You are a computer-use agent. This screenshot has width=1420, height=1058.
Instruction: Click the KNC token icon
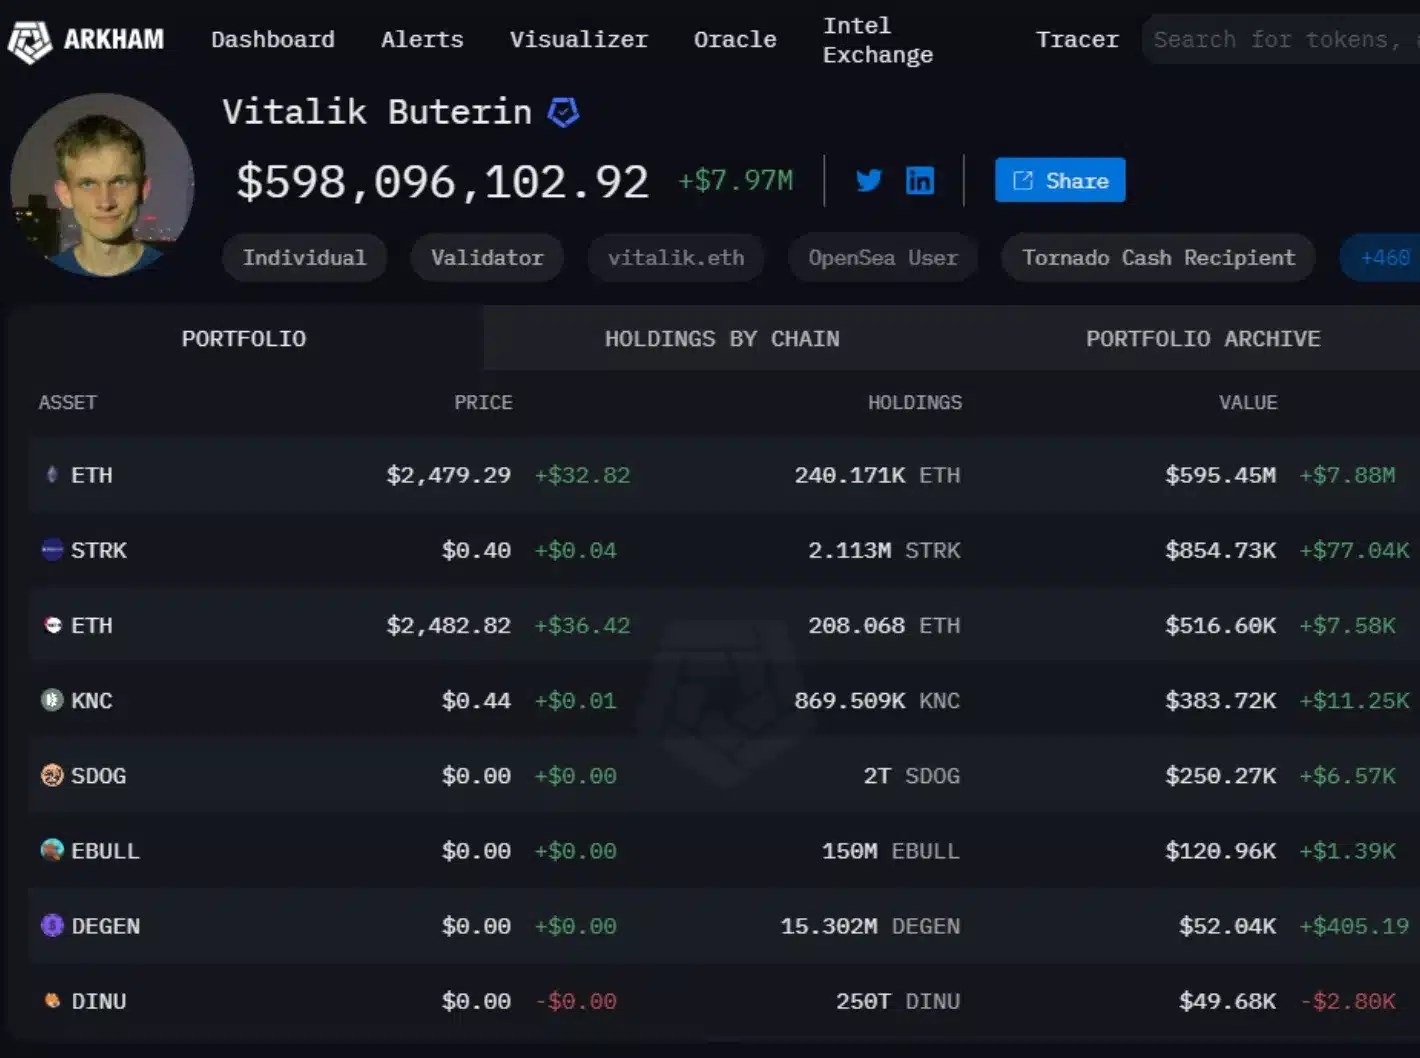tap(52, 700)
